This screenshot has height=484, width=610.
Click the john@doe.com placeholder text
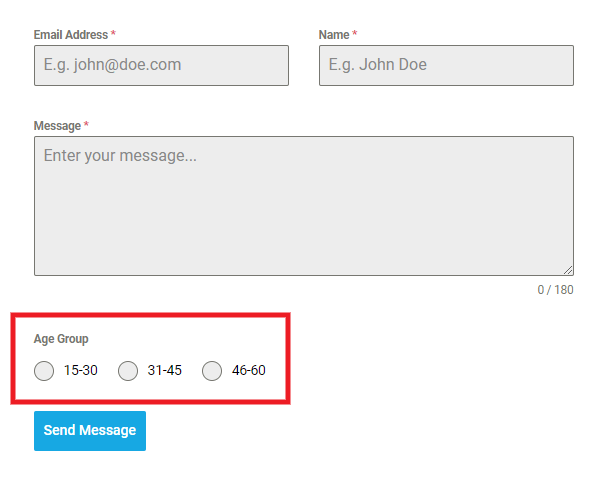(x=128, y=65)
